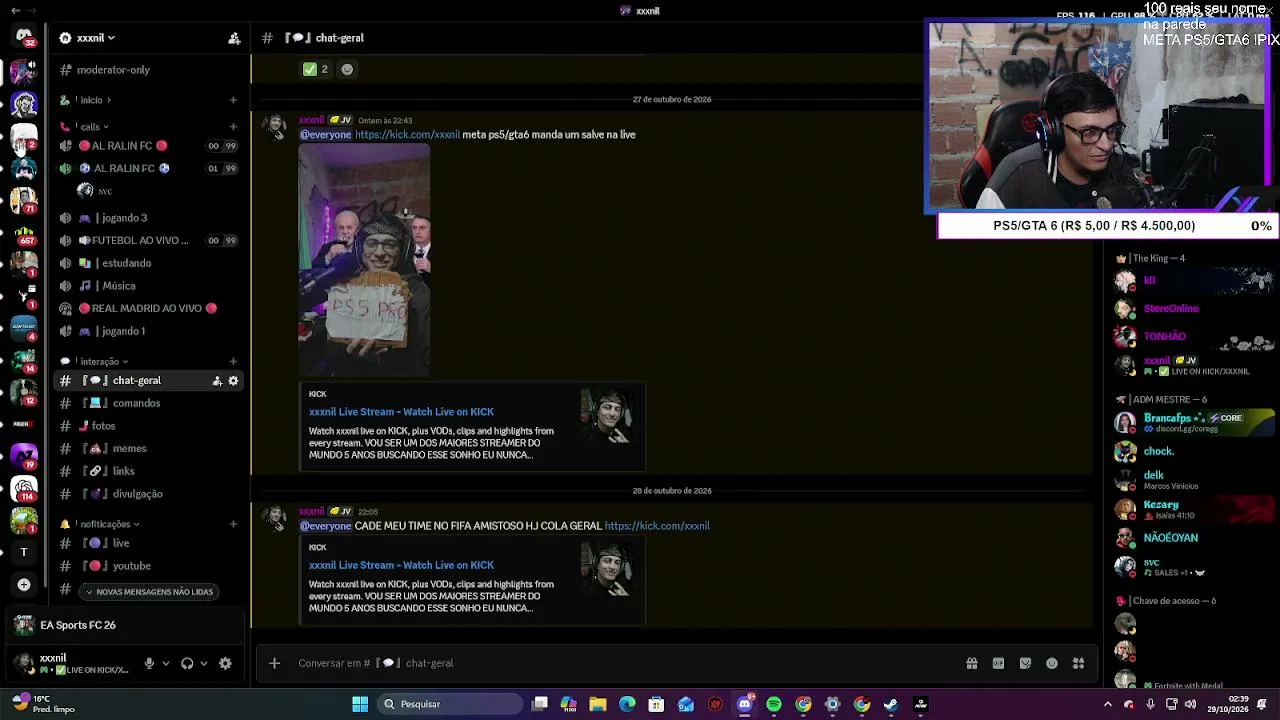Click the Windows Start button
This screenshot has width=1280, height=720.
[360, 704]
